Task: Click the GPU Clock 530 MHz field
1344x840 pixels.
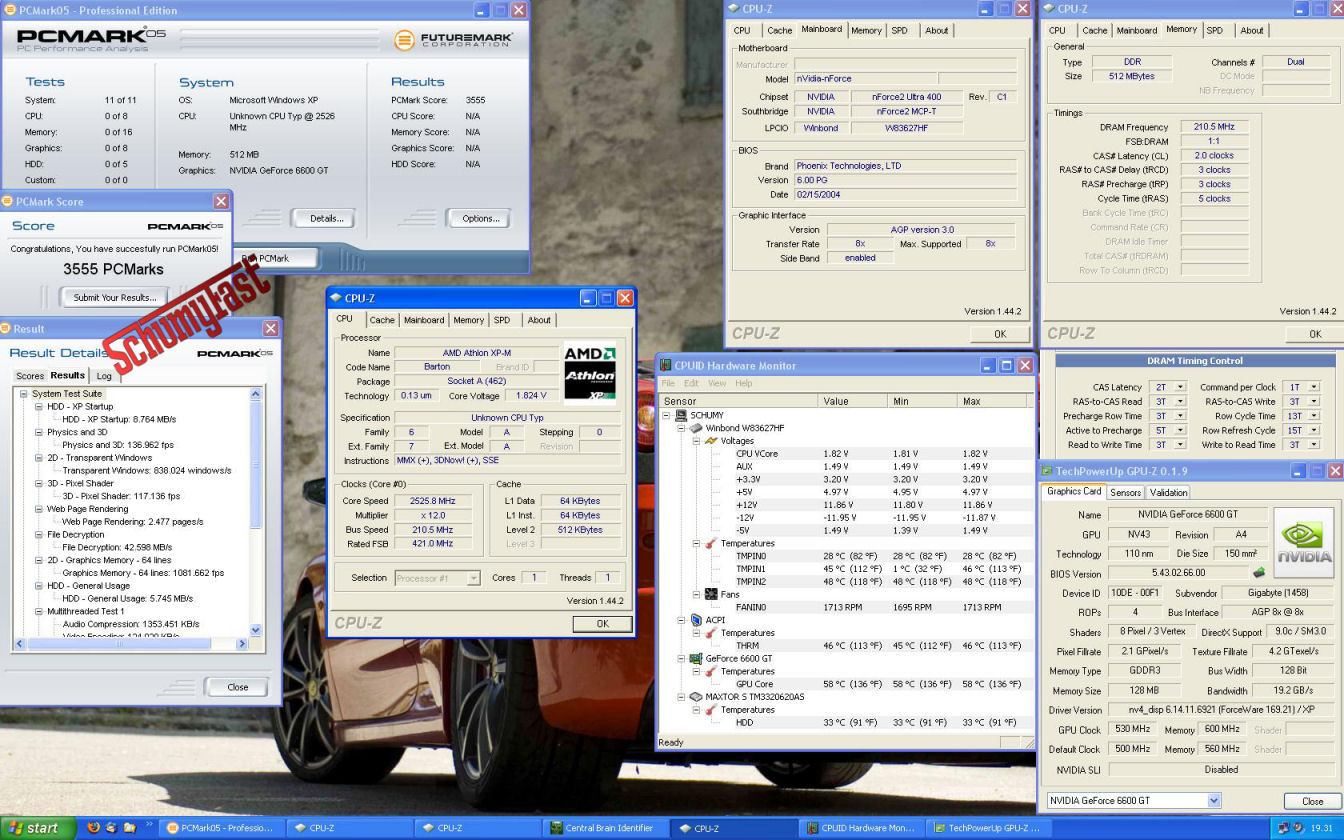Action: point(1133,730)
